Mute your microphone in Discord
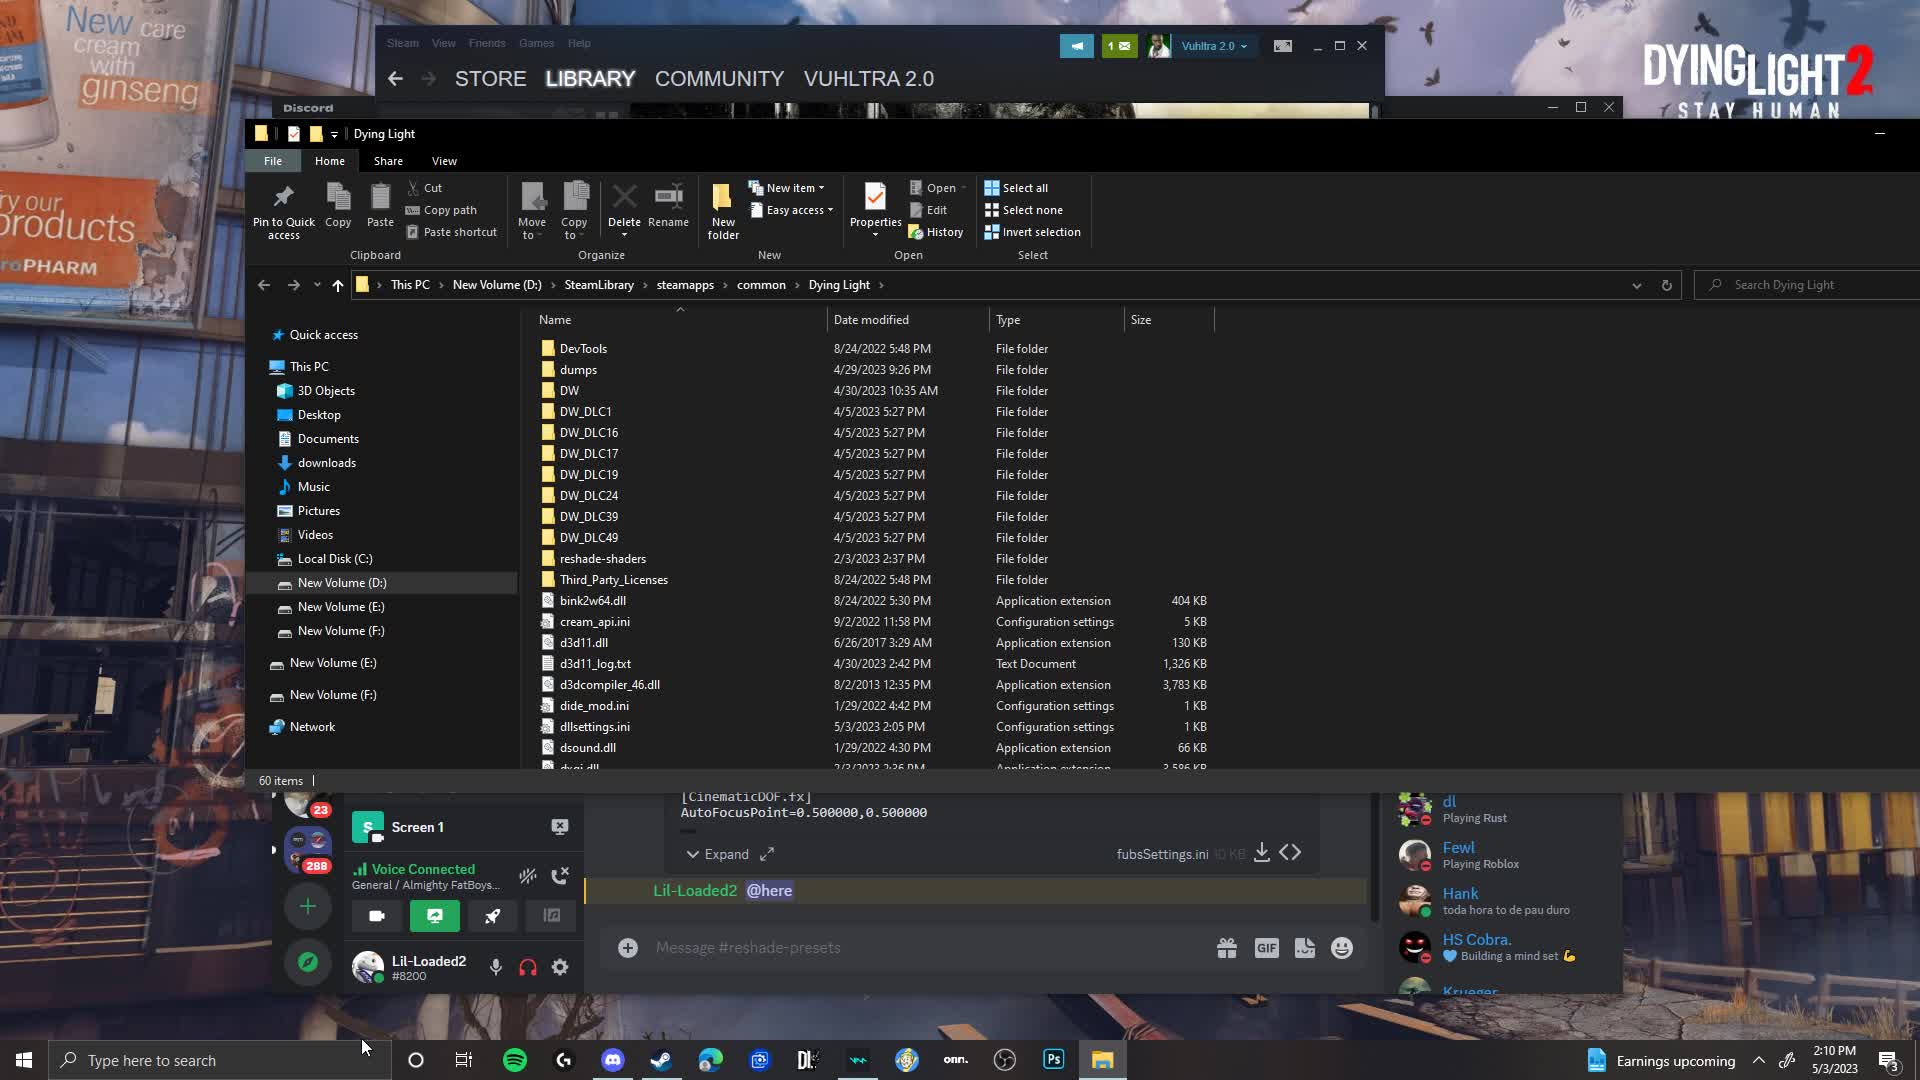The width and height of the screenshot is (1920, 1080). (495, 967)
